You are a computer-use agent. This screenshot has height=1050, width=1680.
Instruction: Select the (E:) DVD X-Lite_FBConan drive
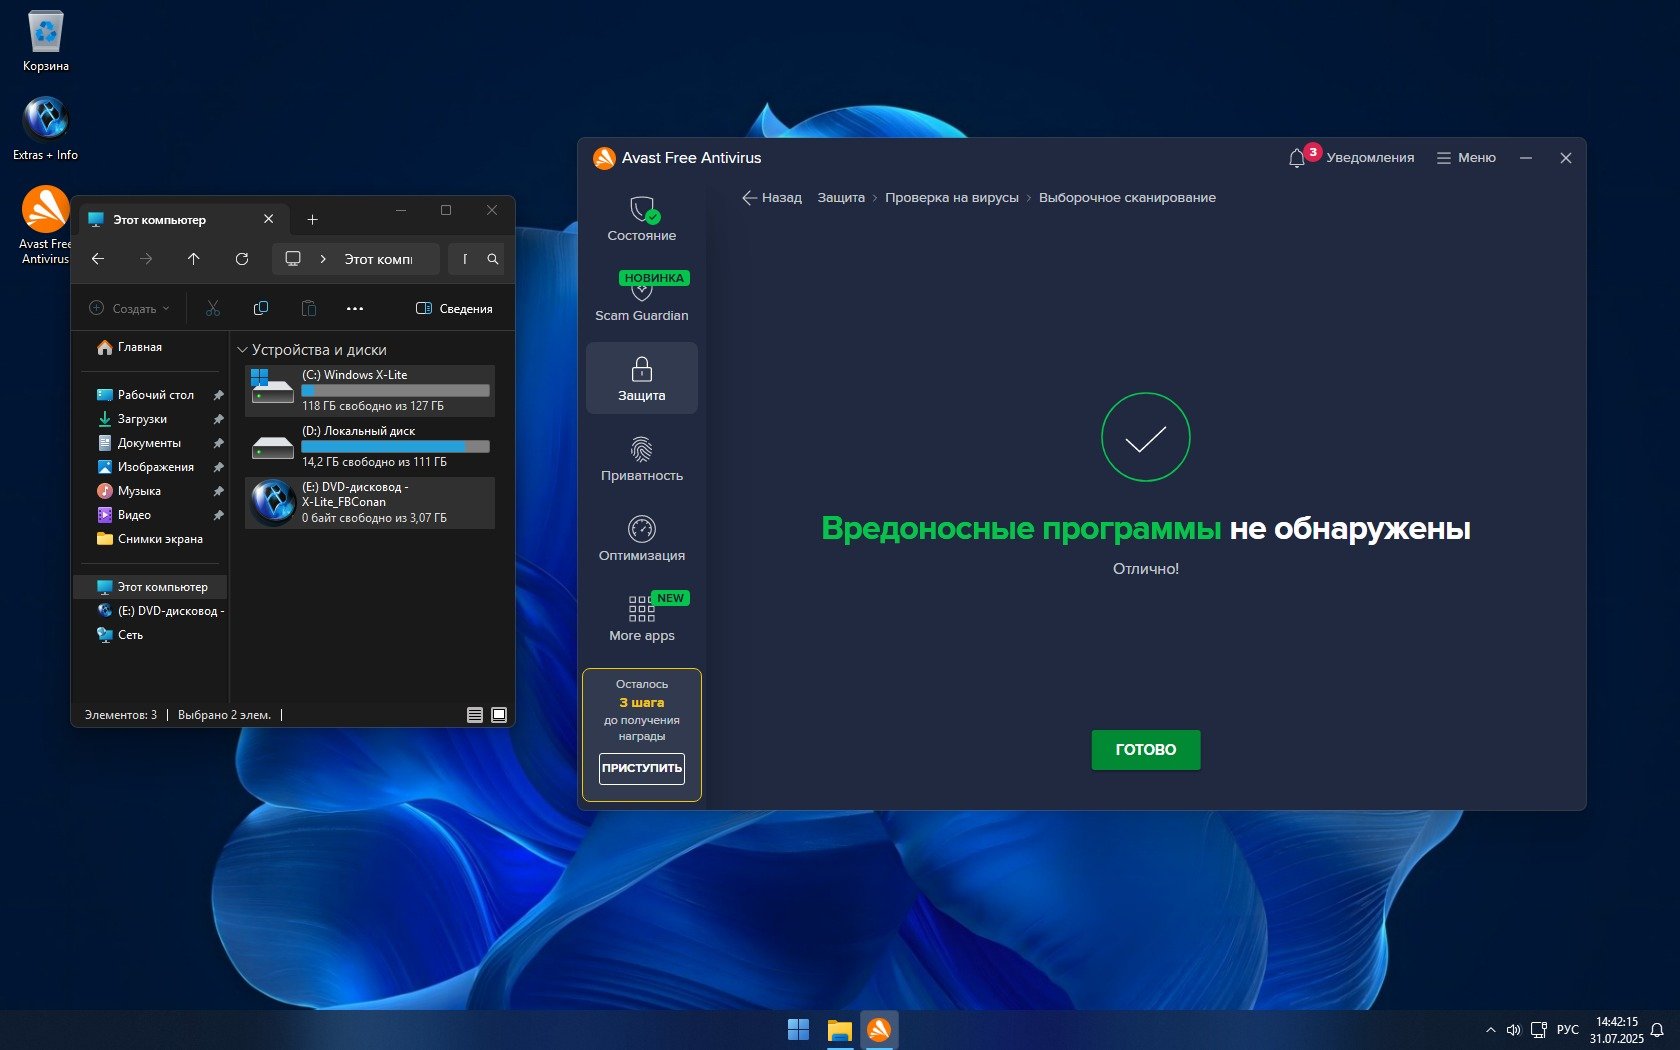(370, 503)
